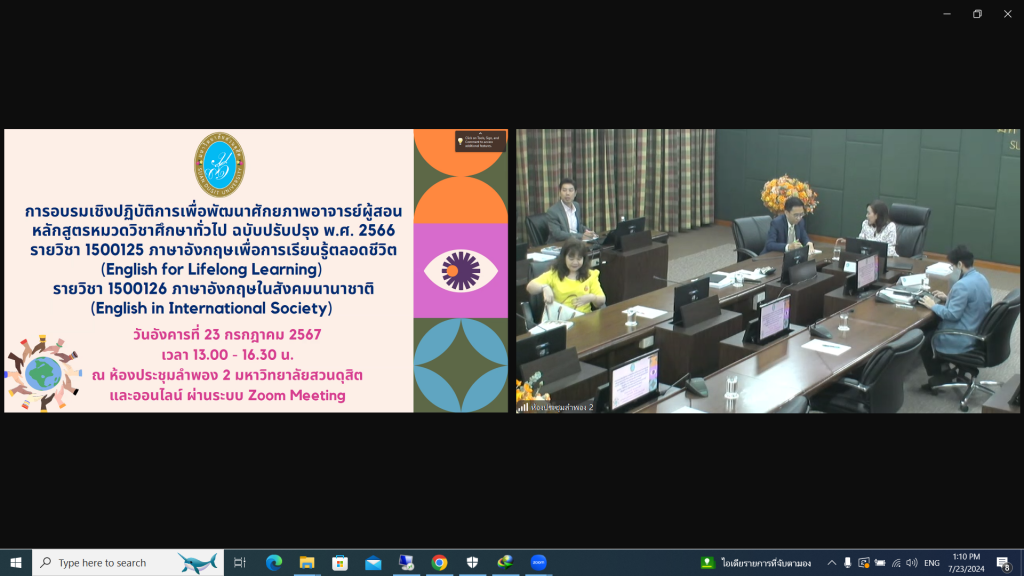Open the Mail app in the taskbar

pyautogui.click(x=373, y=563)
